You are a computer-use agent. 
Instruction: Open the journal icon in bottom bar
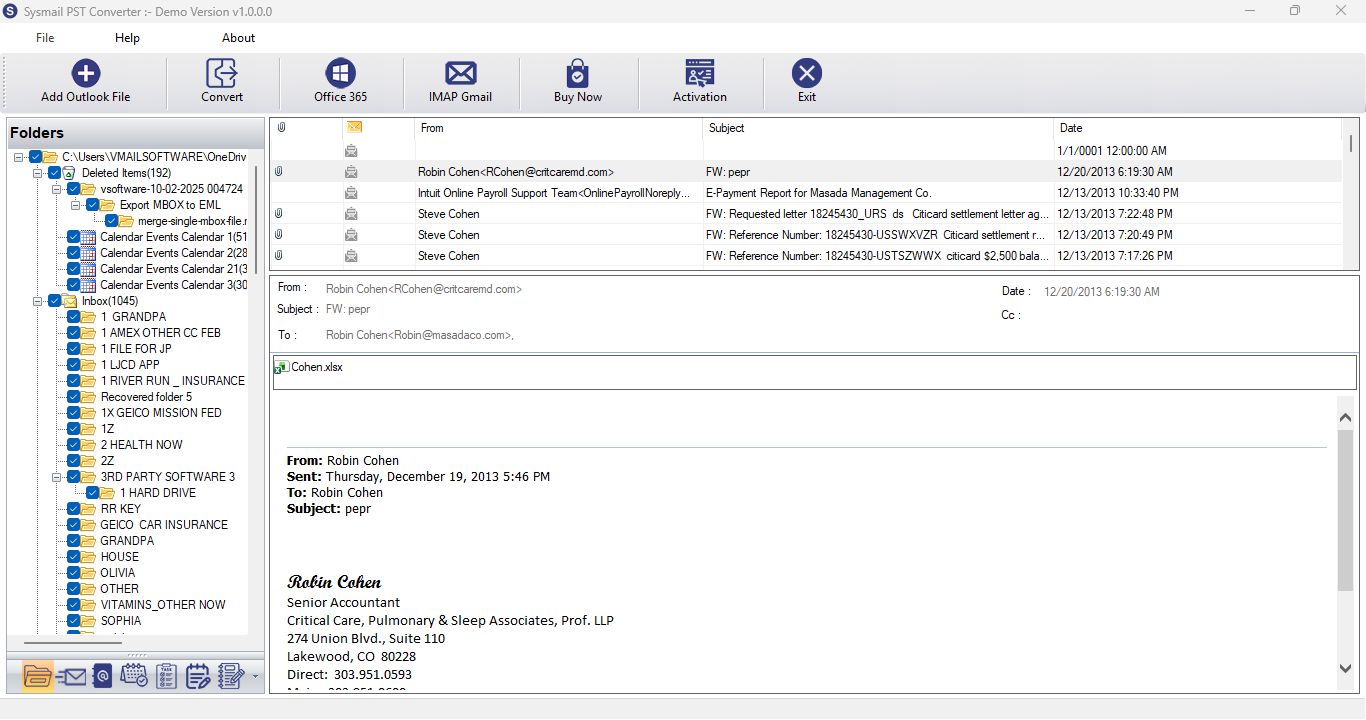point(198,677)
